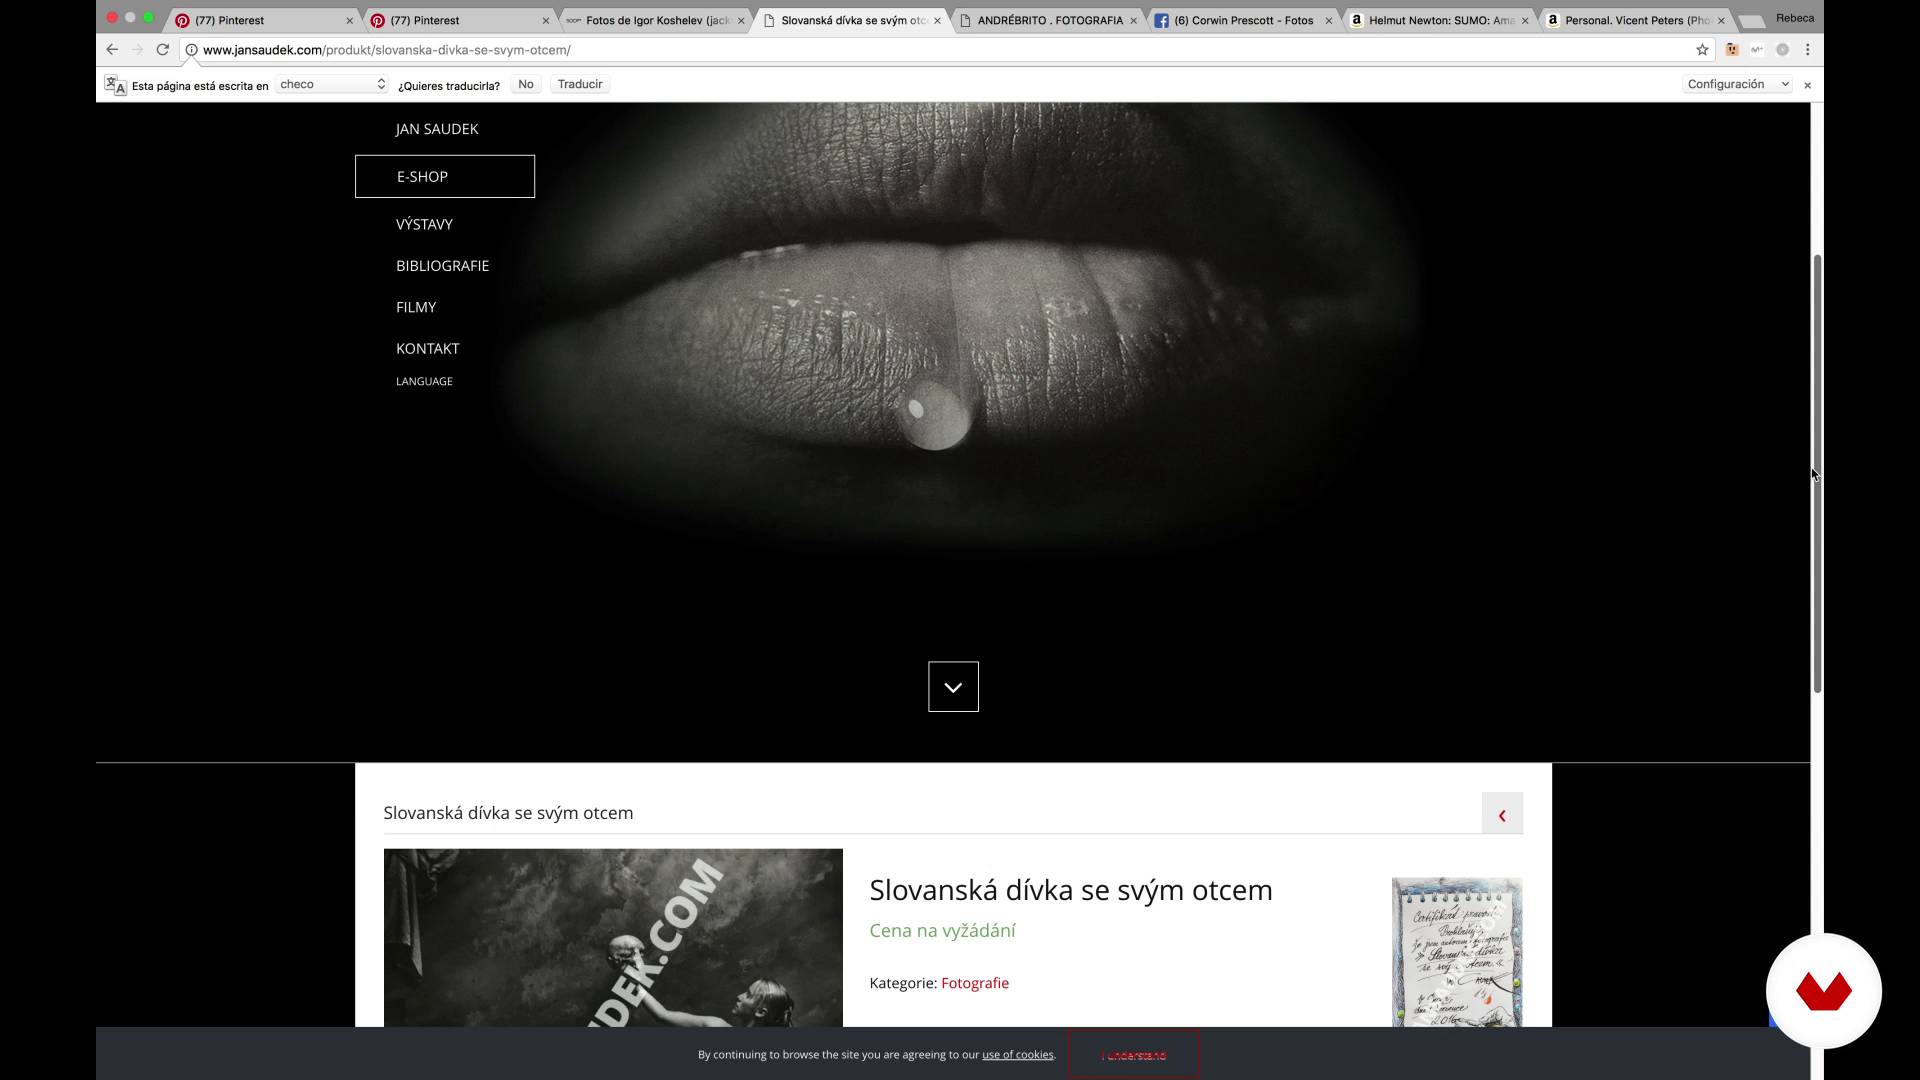
Task: Click the No button in translation bar
Action: click(x=526, y=85)
